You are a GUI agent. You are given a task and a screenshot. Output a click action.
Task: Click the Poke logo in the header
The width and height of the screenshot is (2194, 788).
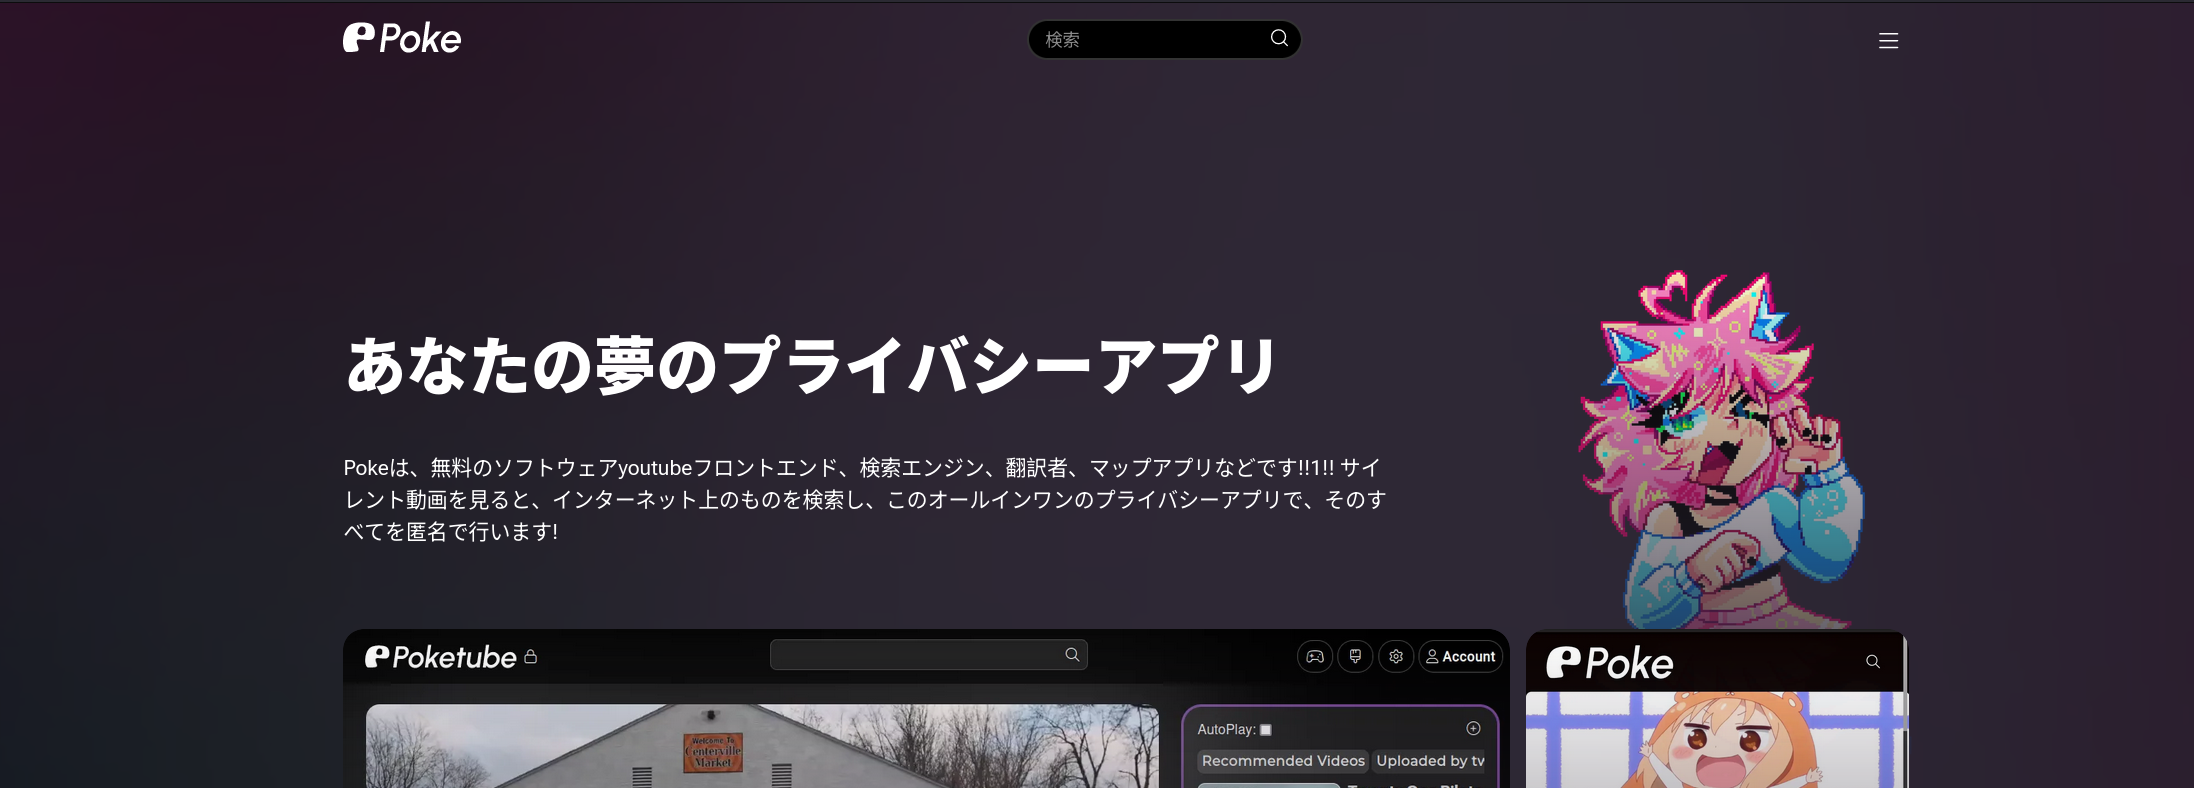coord(402,39)
